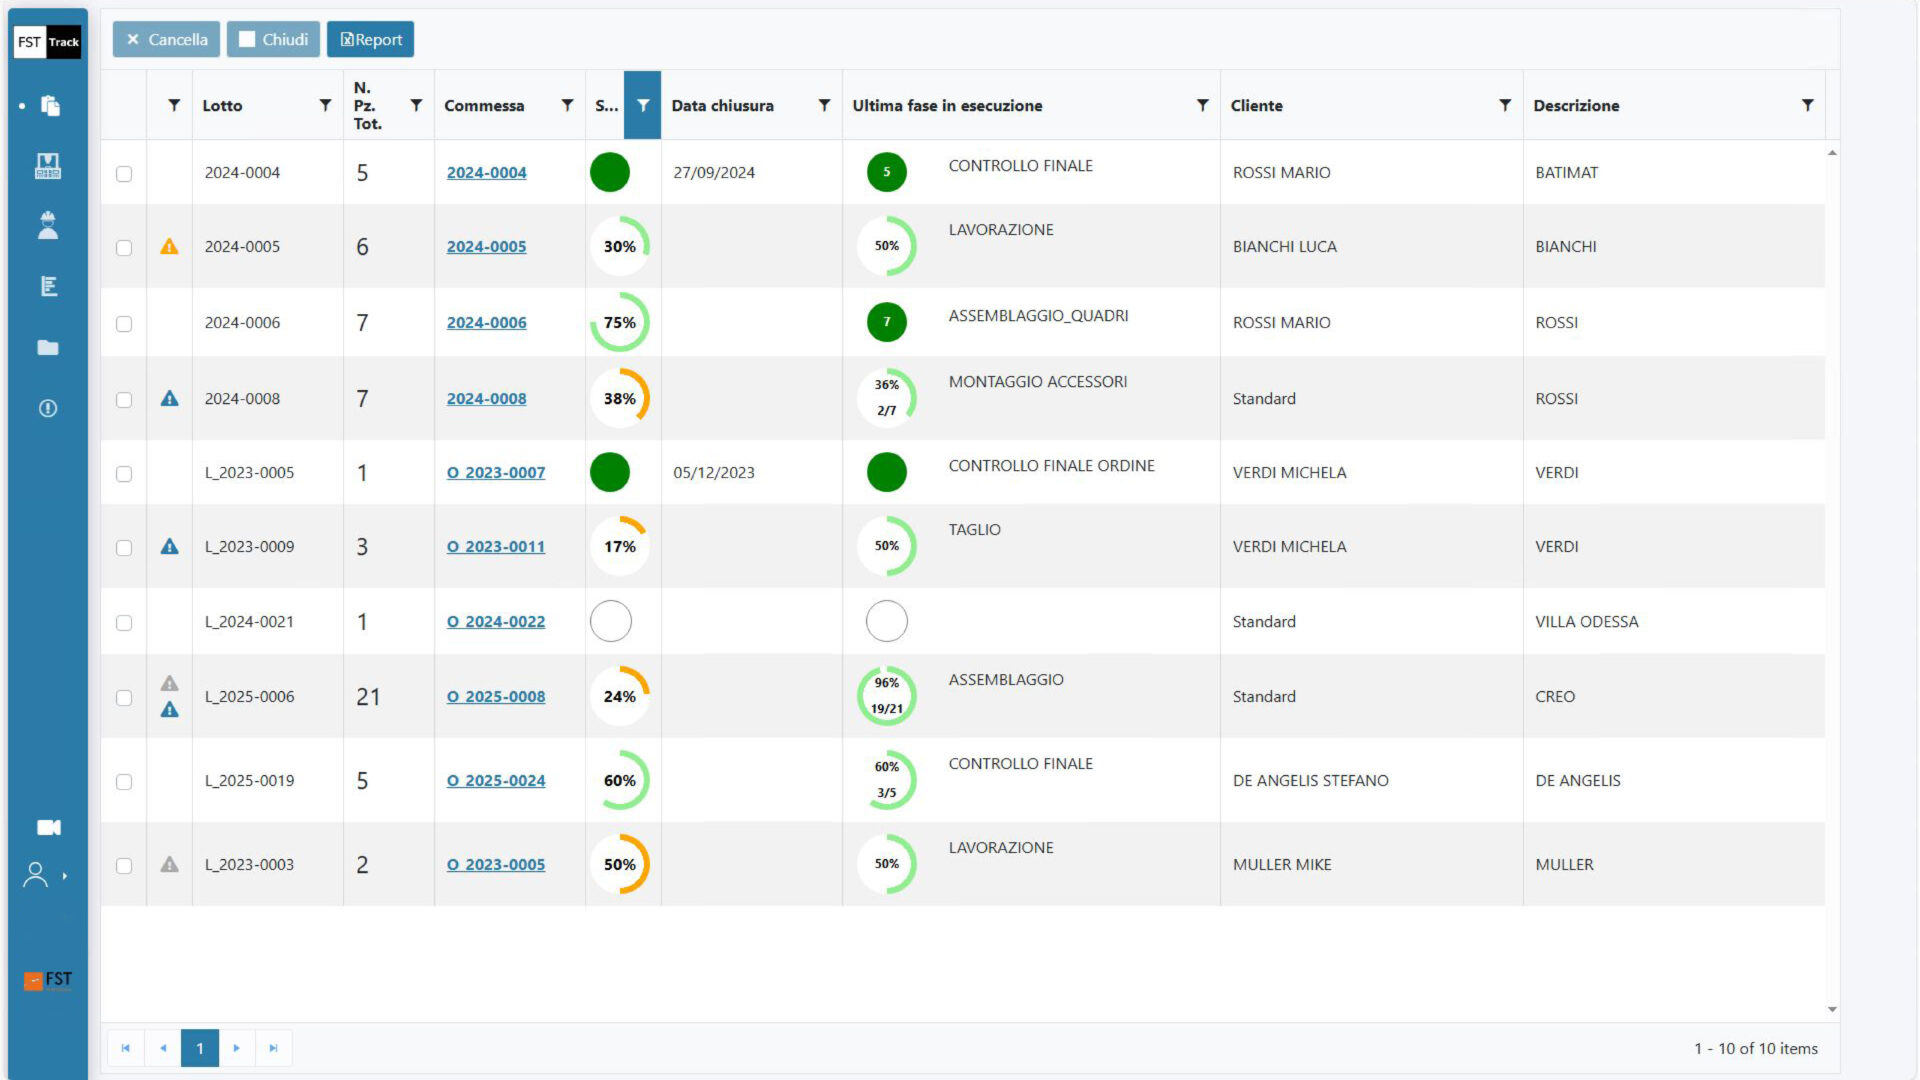Click orange warning icon for lot 2024-0005

pos(169,247)
